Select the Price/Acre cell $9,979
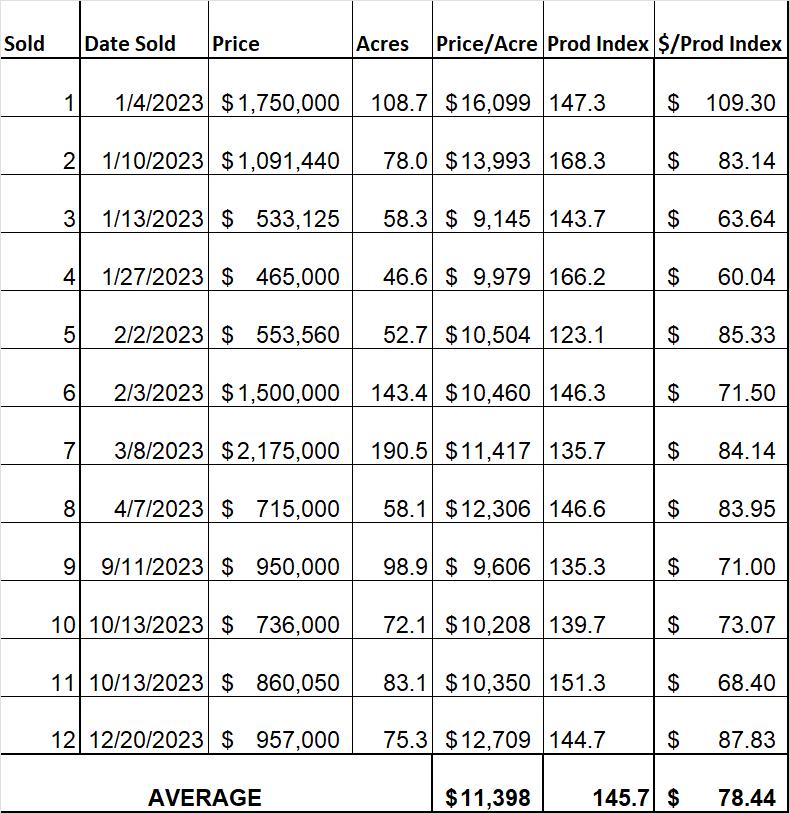 (x=487, y=262)
